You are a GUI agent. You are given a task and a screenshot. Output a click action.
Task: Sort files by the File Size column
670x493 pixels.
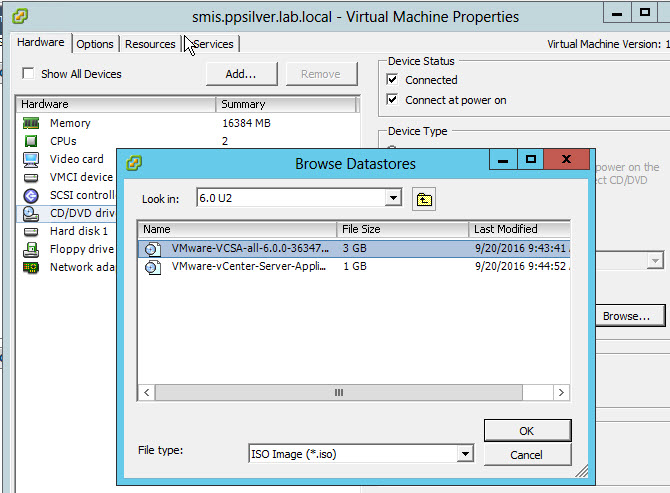(x=403, y=229)
